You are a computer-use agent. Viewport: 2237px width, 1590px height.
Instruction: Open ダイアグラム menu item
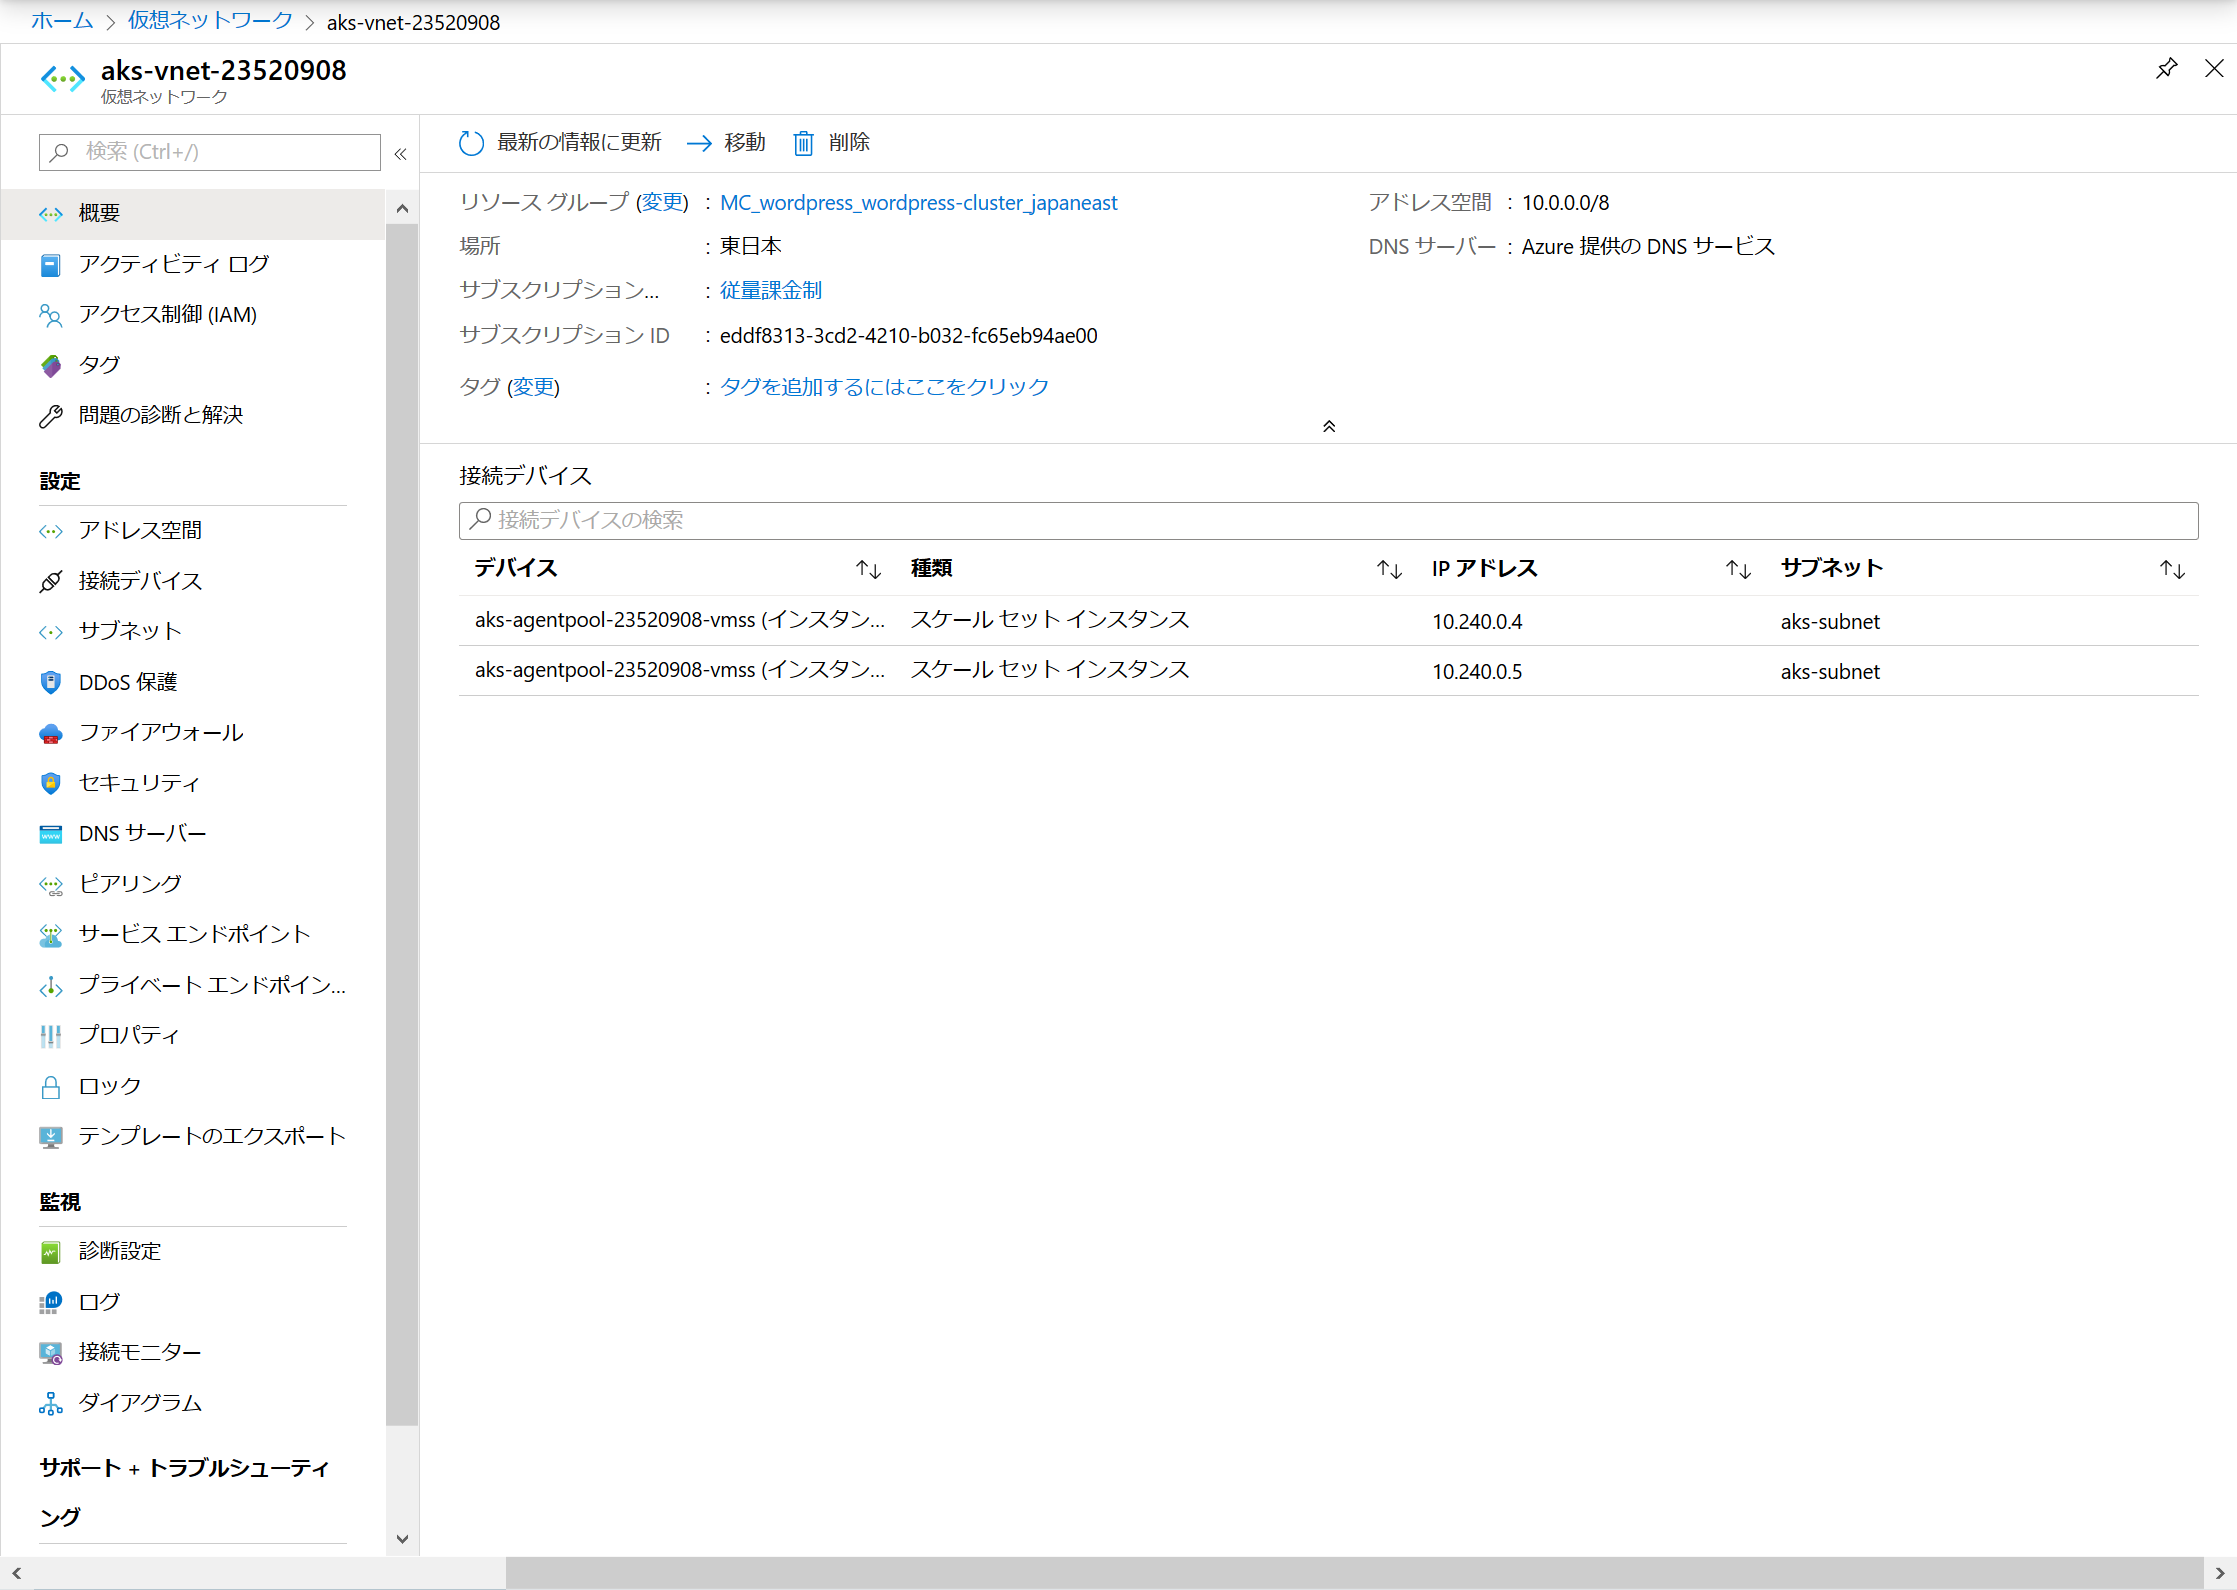[x=140, y=1403]
